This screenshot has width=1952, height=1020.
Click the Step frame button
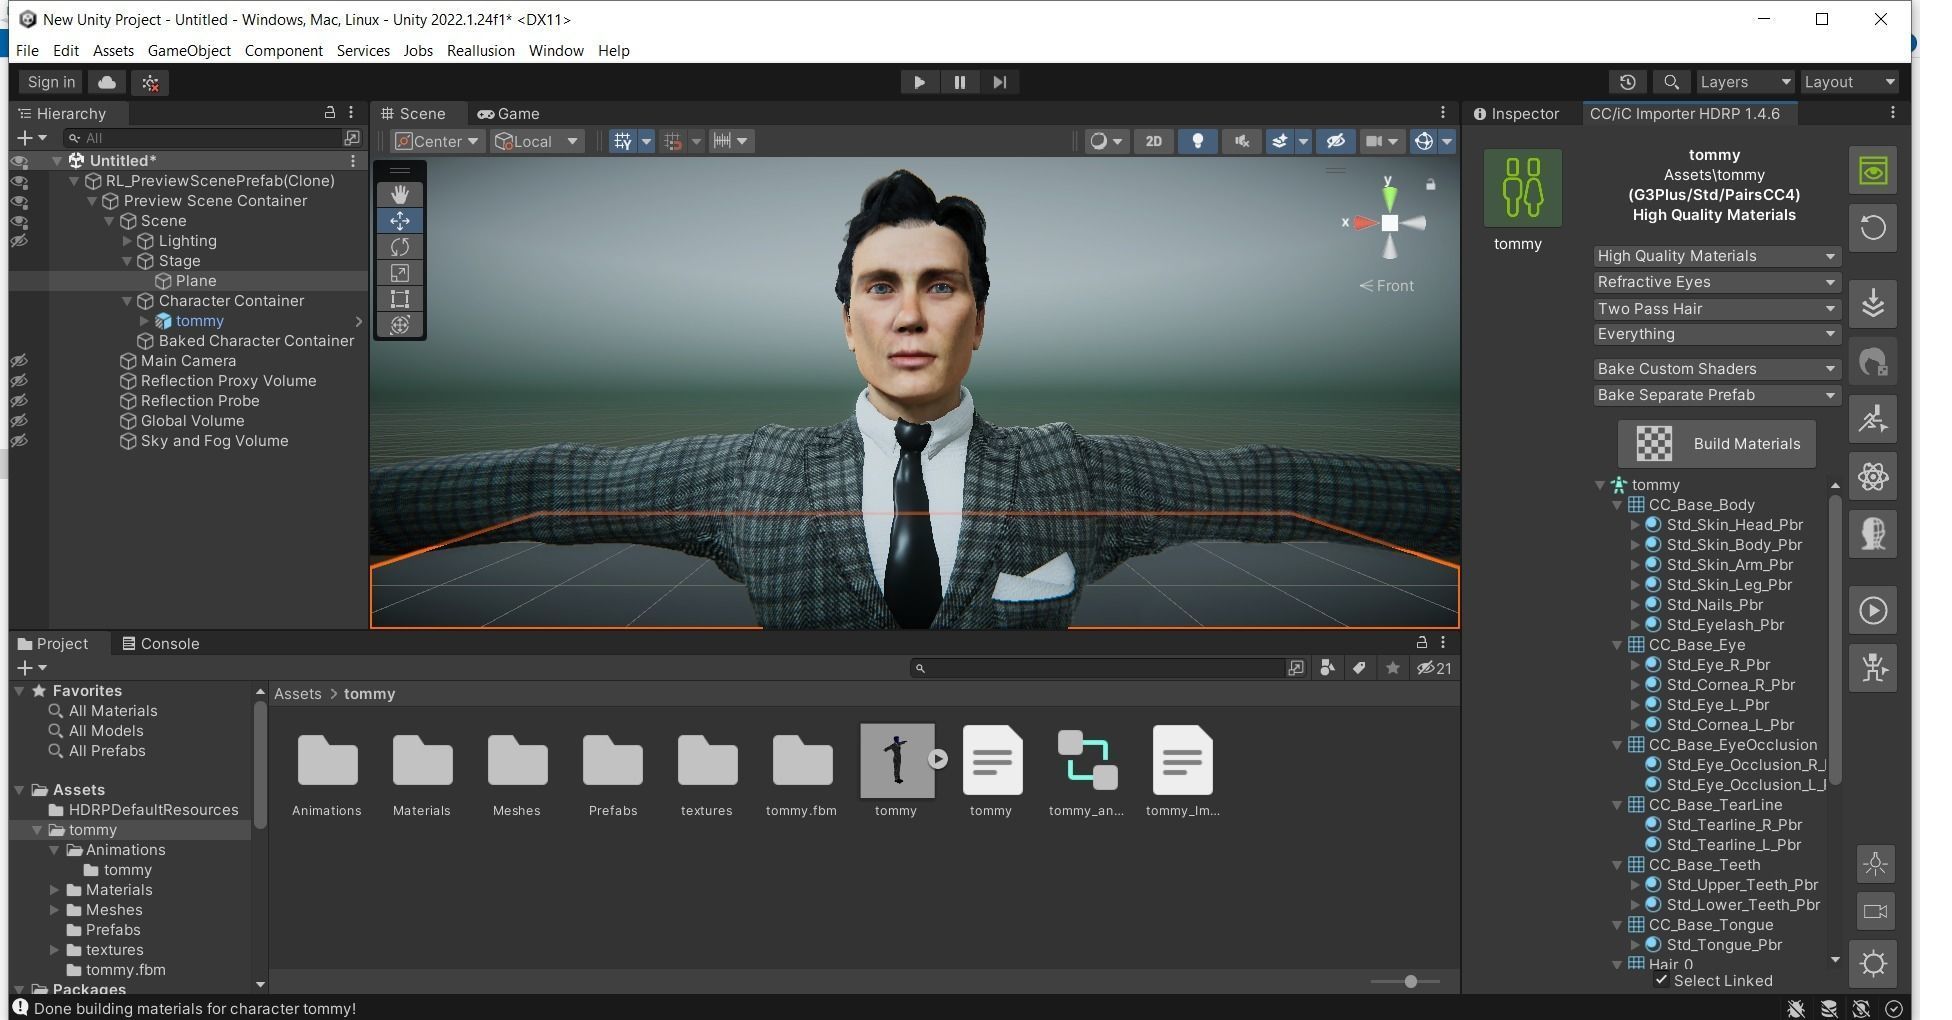[999, 82]
